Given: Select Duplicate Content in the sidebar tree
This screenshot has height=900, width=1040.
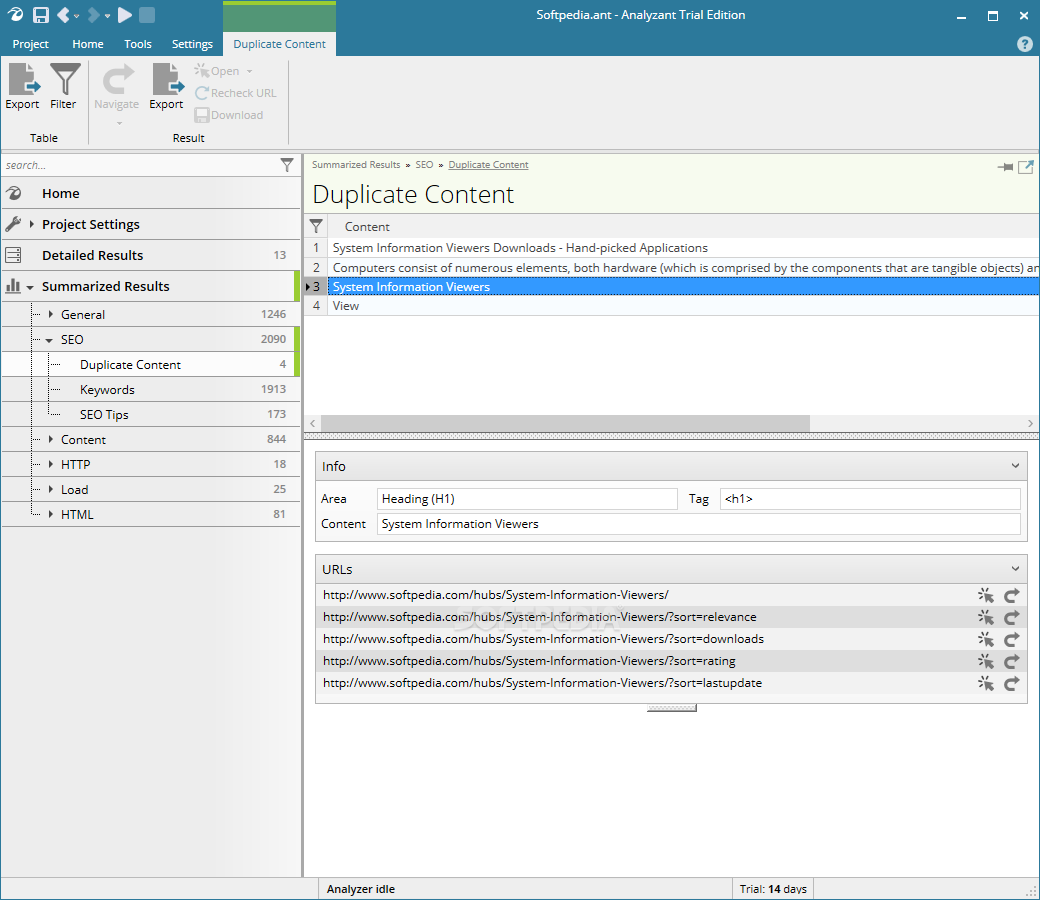Looking at the screenshot, I should [x=151, y=365].
